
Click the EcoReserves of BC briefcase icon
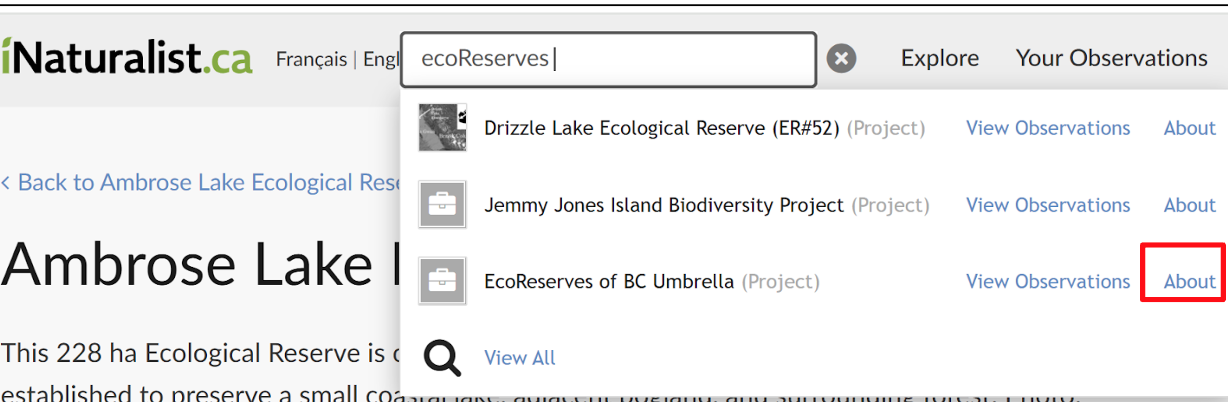[443, 282]
